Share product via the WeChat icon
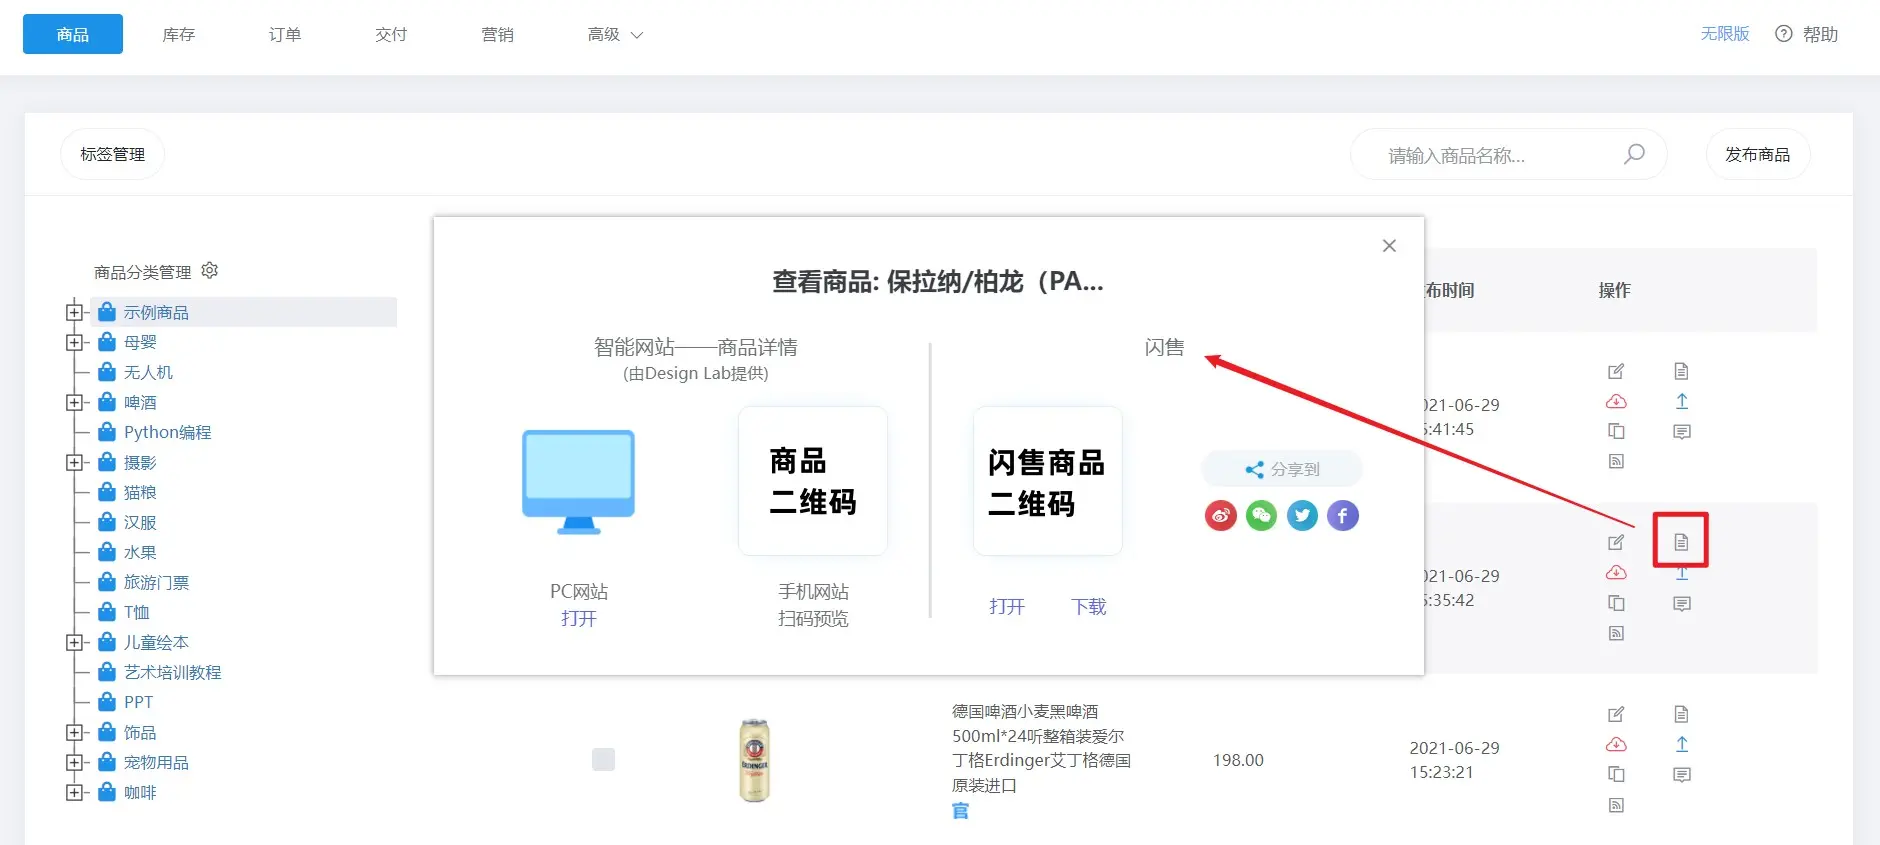Image resolution: width=1880 pixels, height=845 pixels. coord(1261,516)
